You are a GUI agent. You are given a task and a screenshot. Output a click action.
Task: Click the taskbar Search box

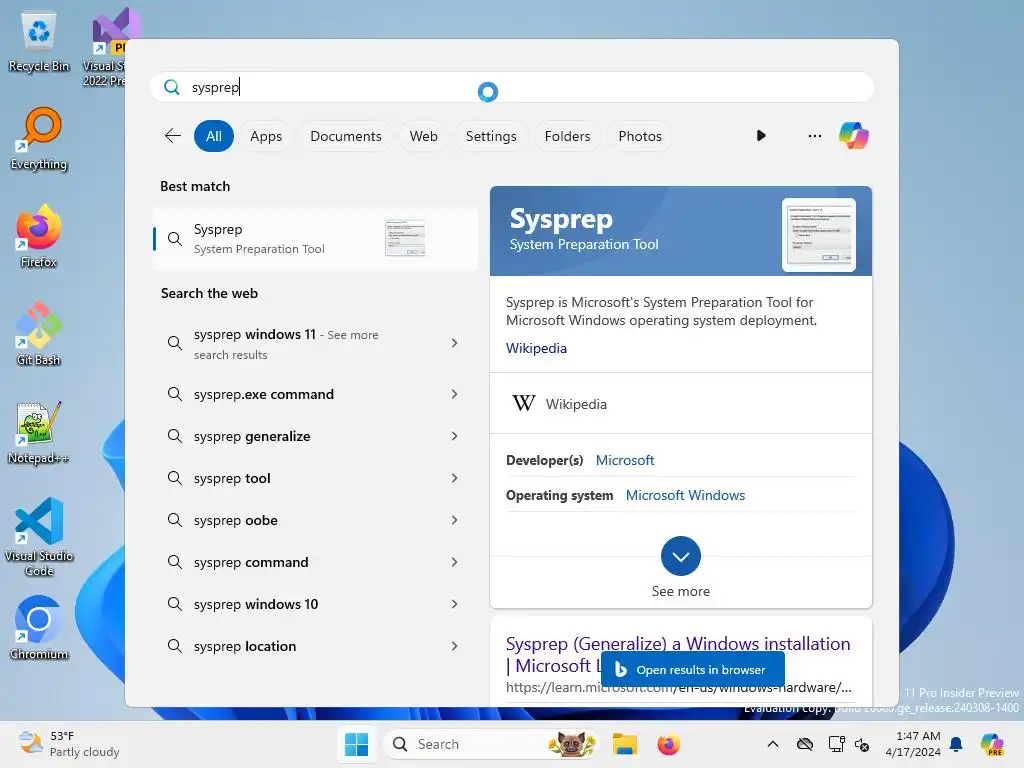490,744
